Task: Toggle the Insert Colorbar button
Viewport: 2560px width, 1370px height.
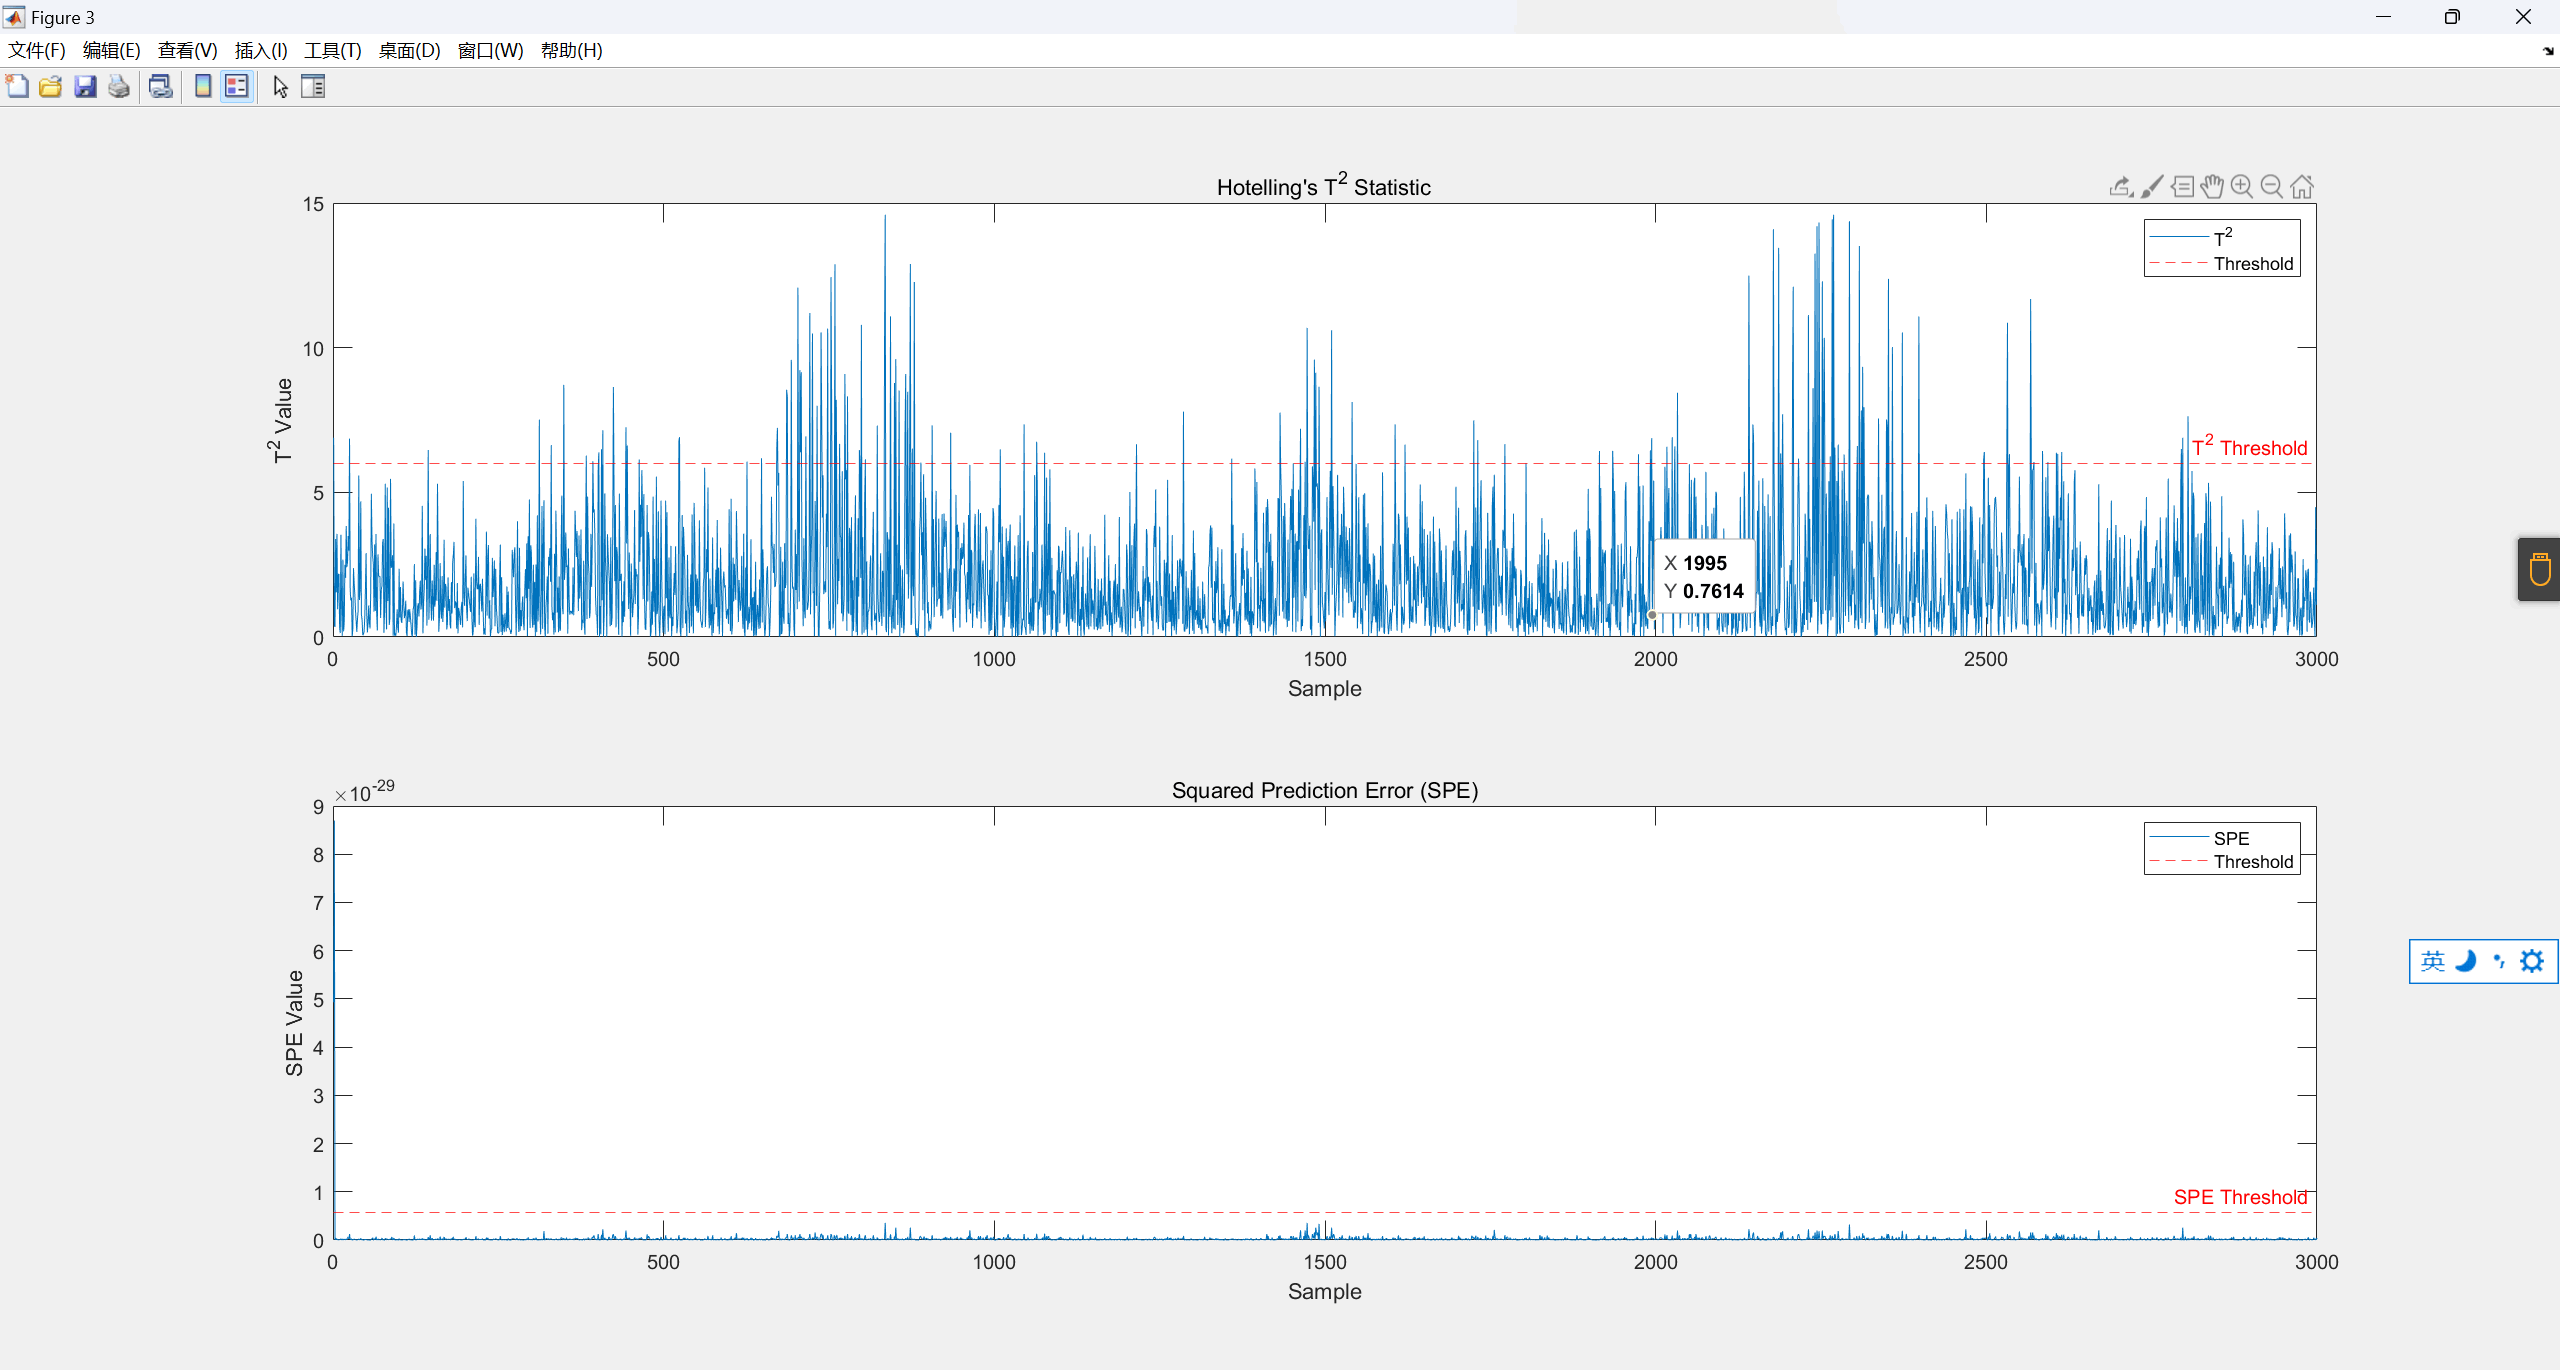Action: 203,87
